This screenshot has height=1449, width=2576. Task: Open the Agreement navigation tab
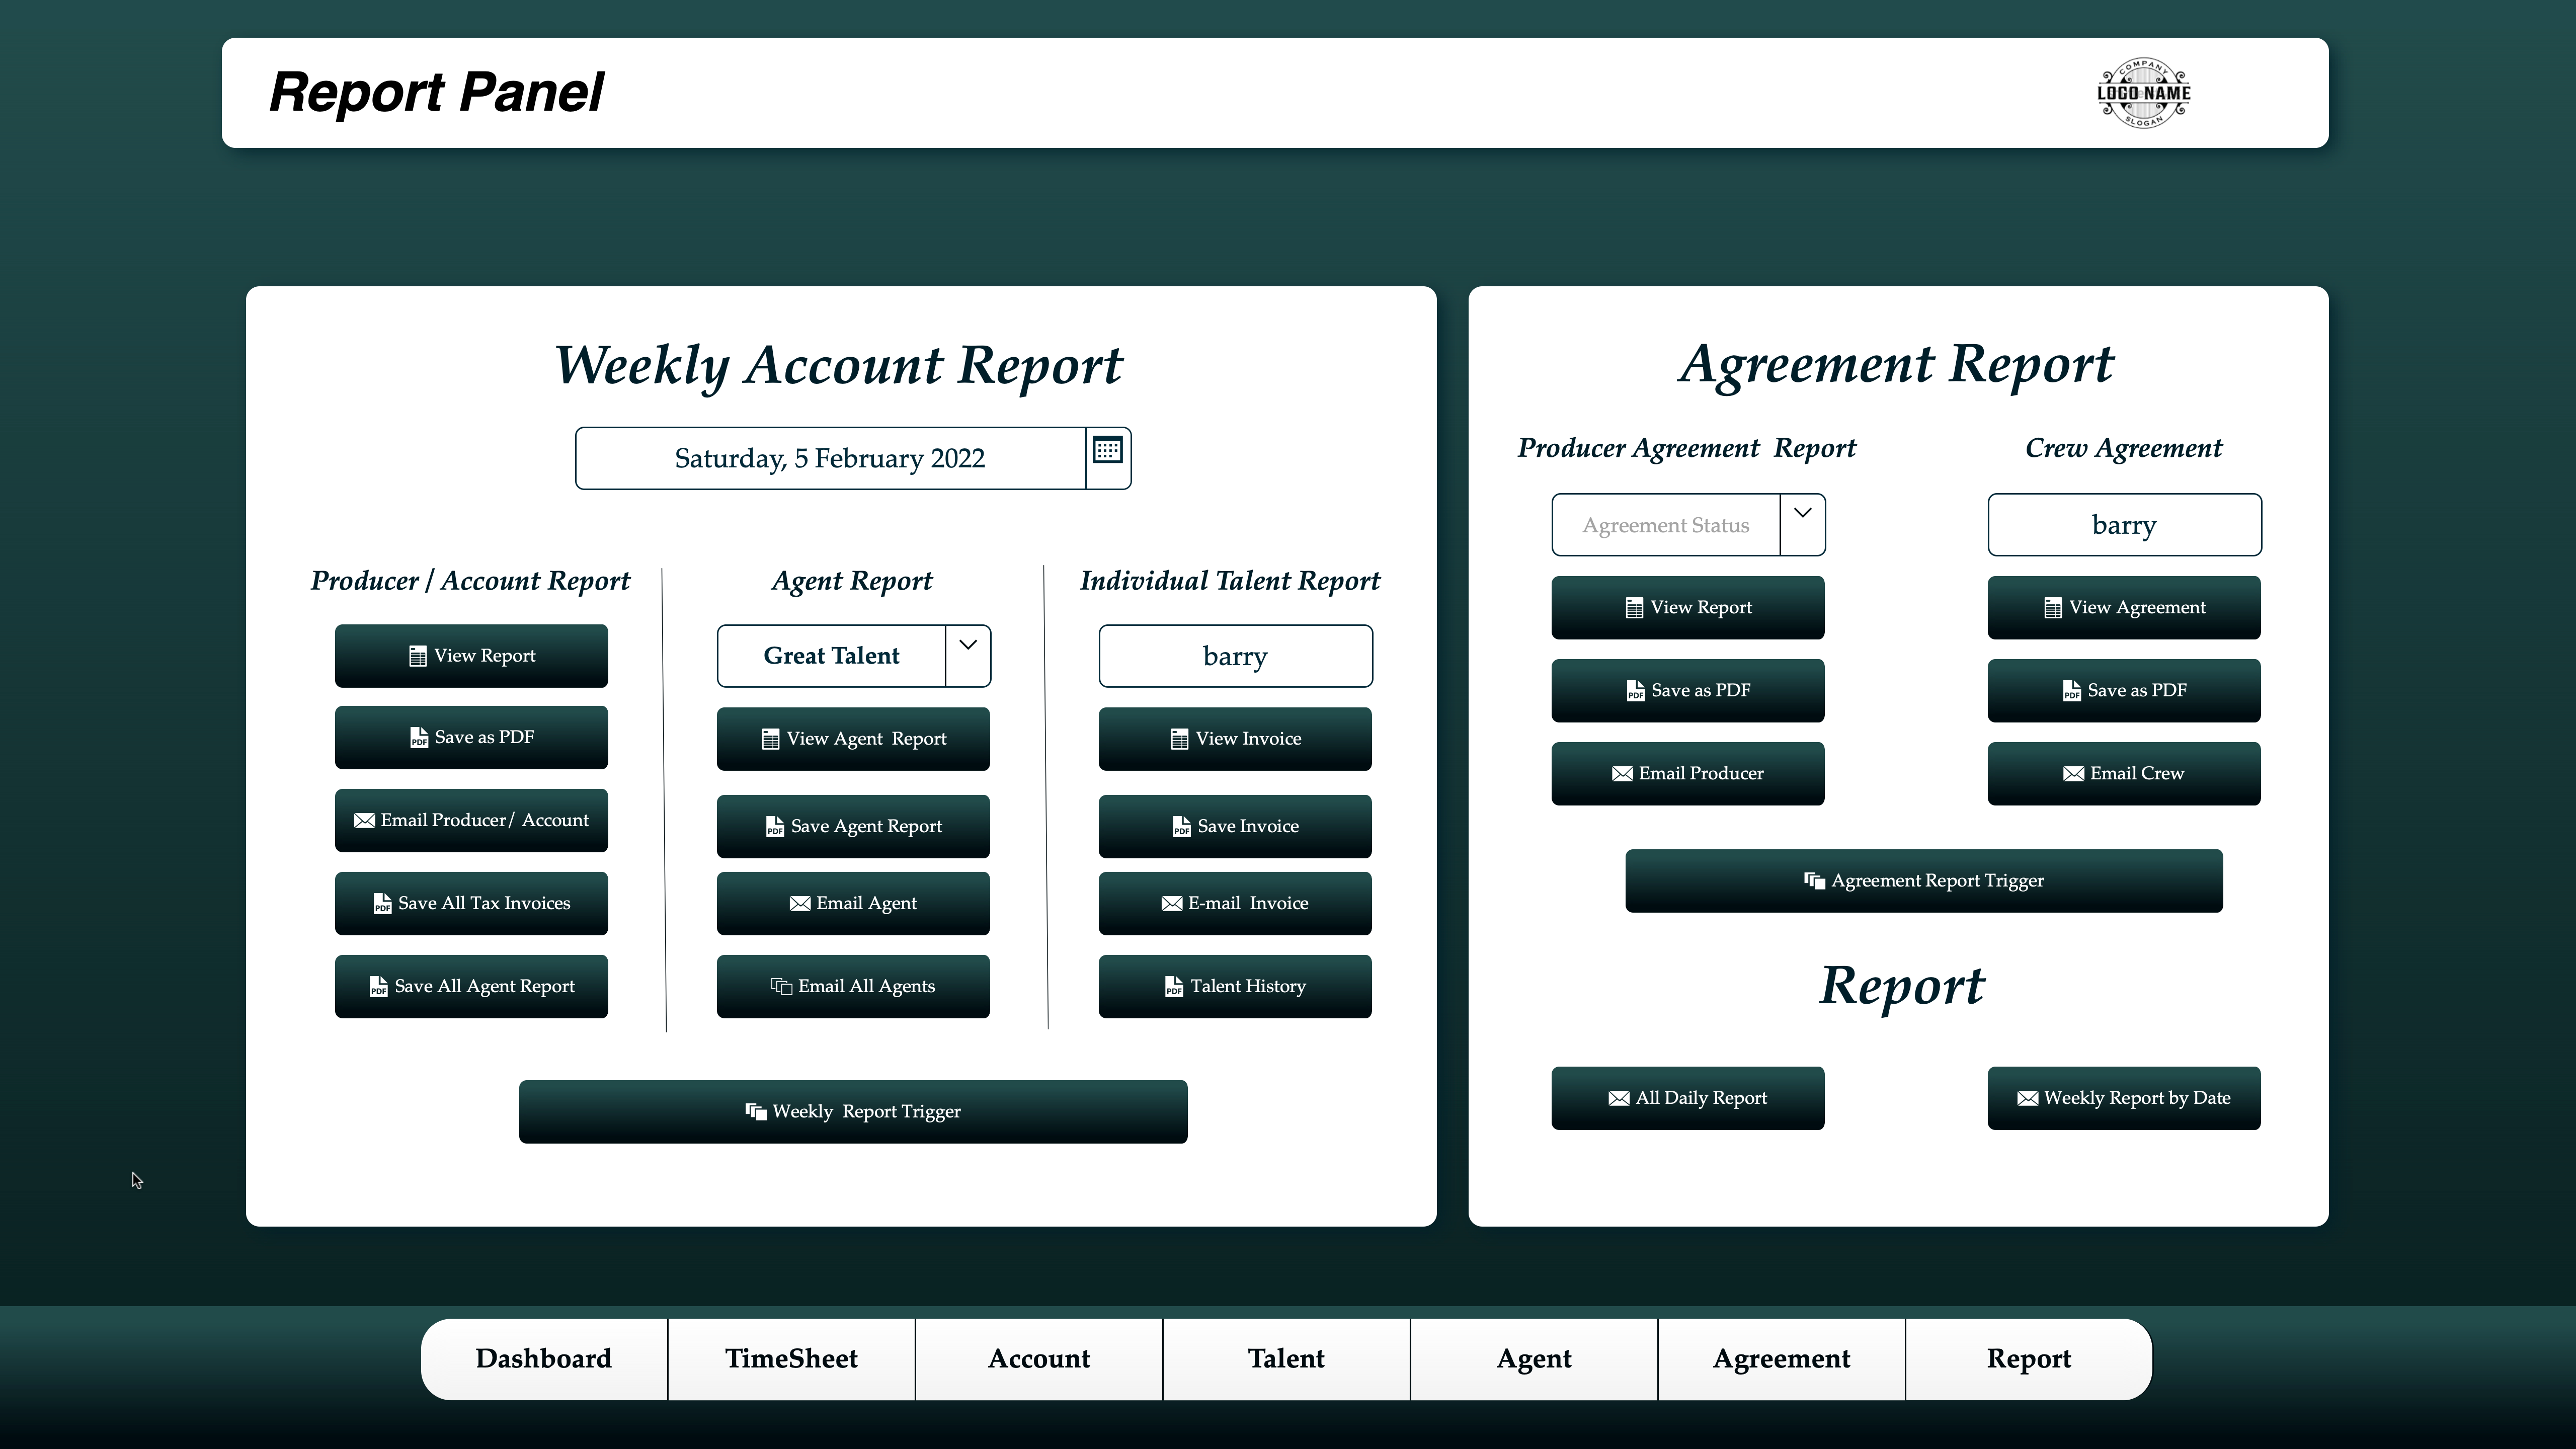pyautogui.click(x=1781, y=1359)
